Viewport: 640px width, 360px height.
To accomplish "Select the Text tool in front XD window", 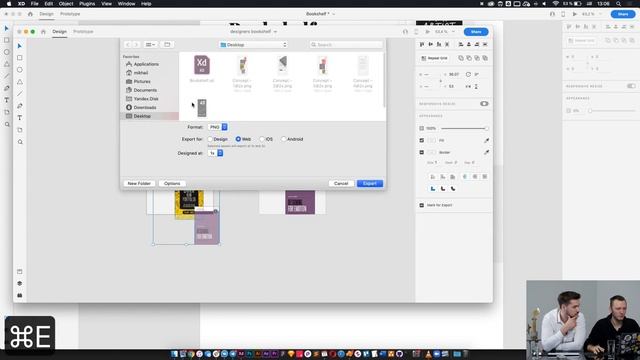I will (20, 118).
